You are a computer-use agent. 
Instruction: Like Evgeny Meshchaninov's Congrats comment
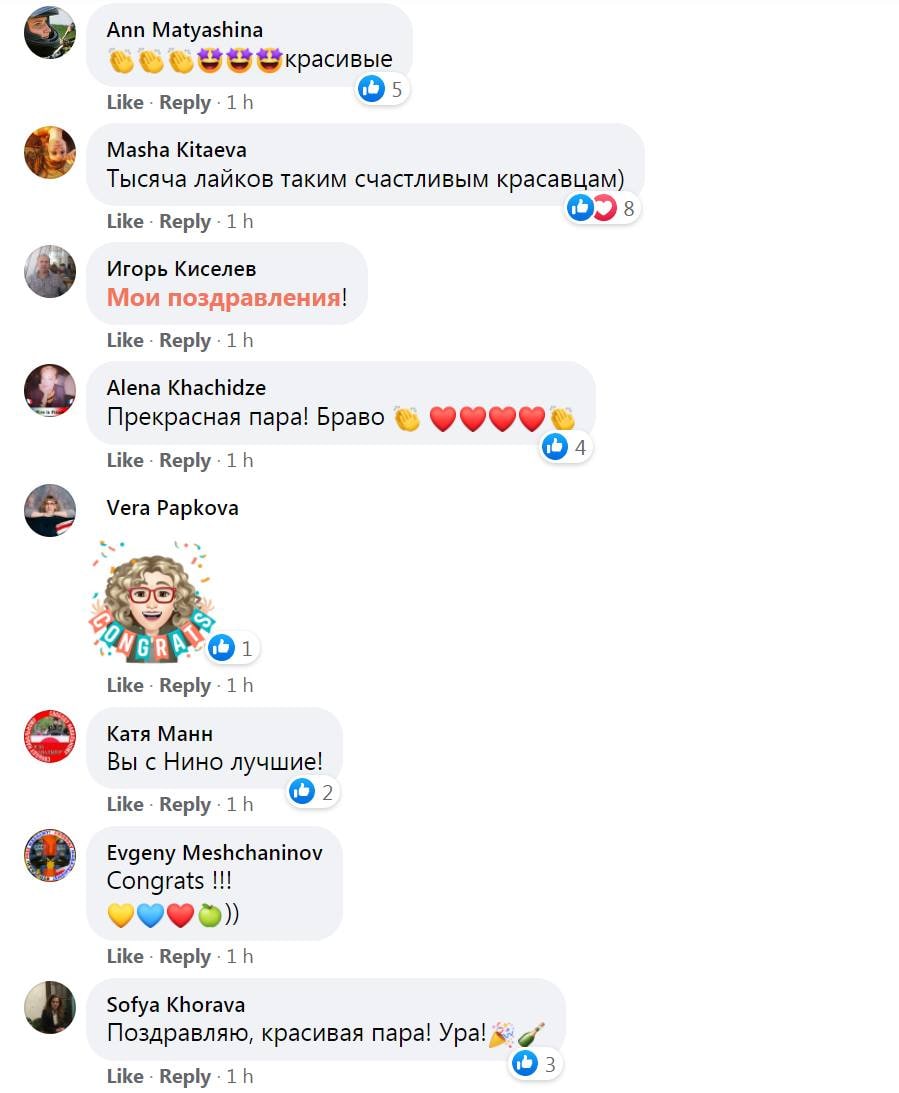click(x=125, y=956)
